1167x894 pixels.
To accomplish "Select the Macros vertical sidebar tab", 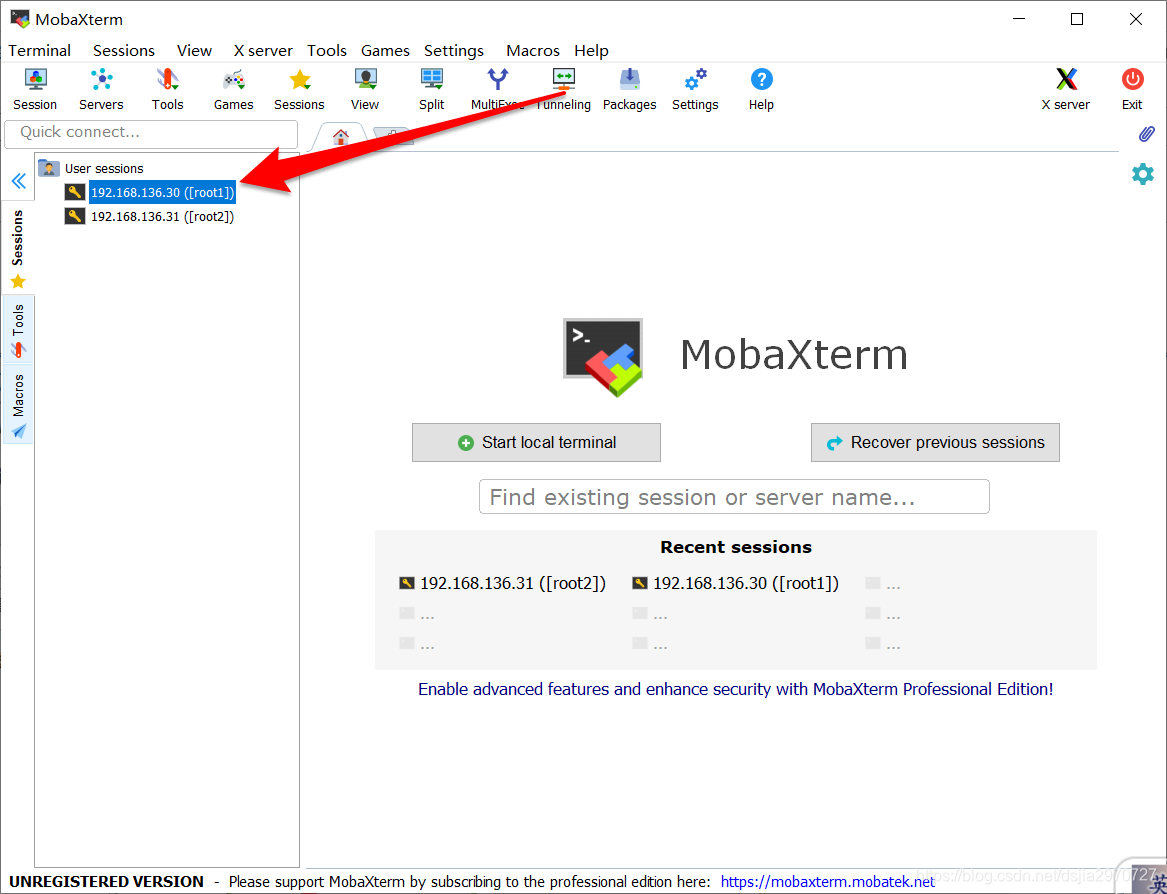I will coord(18,404).
